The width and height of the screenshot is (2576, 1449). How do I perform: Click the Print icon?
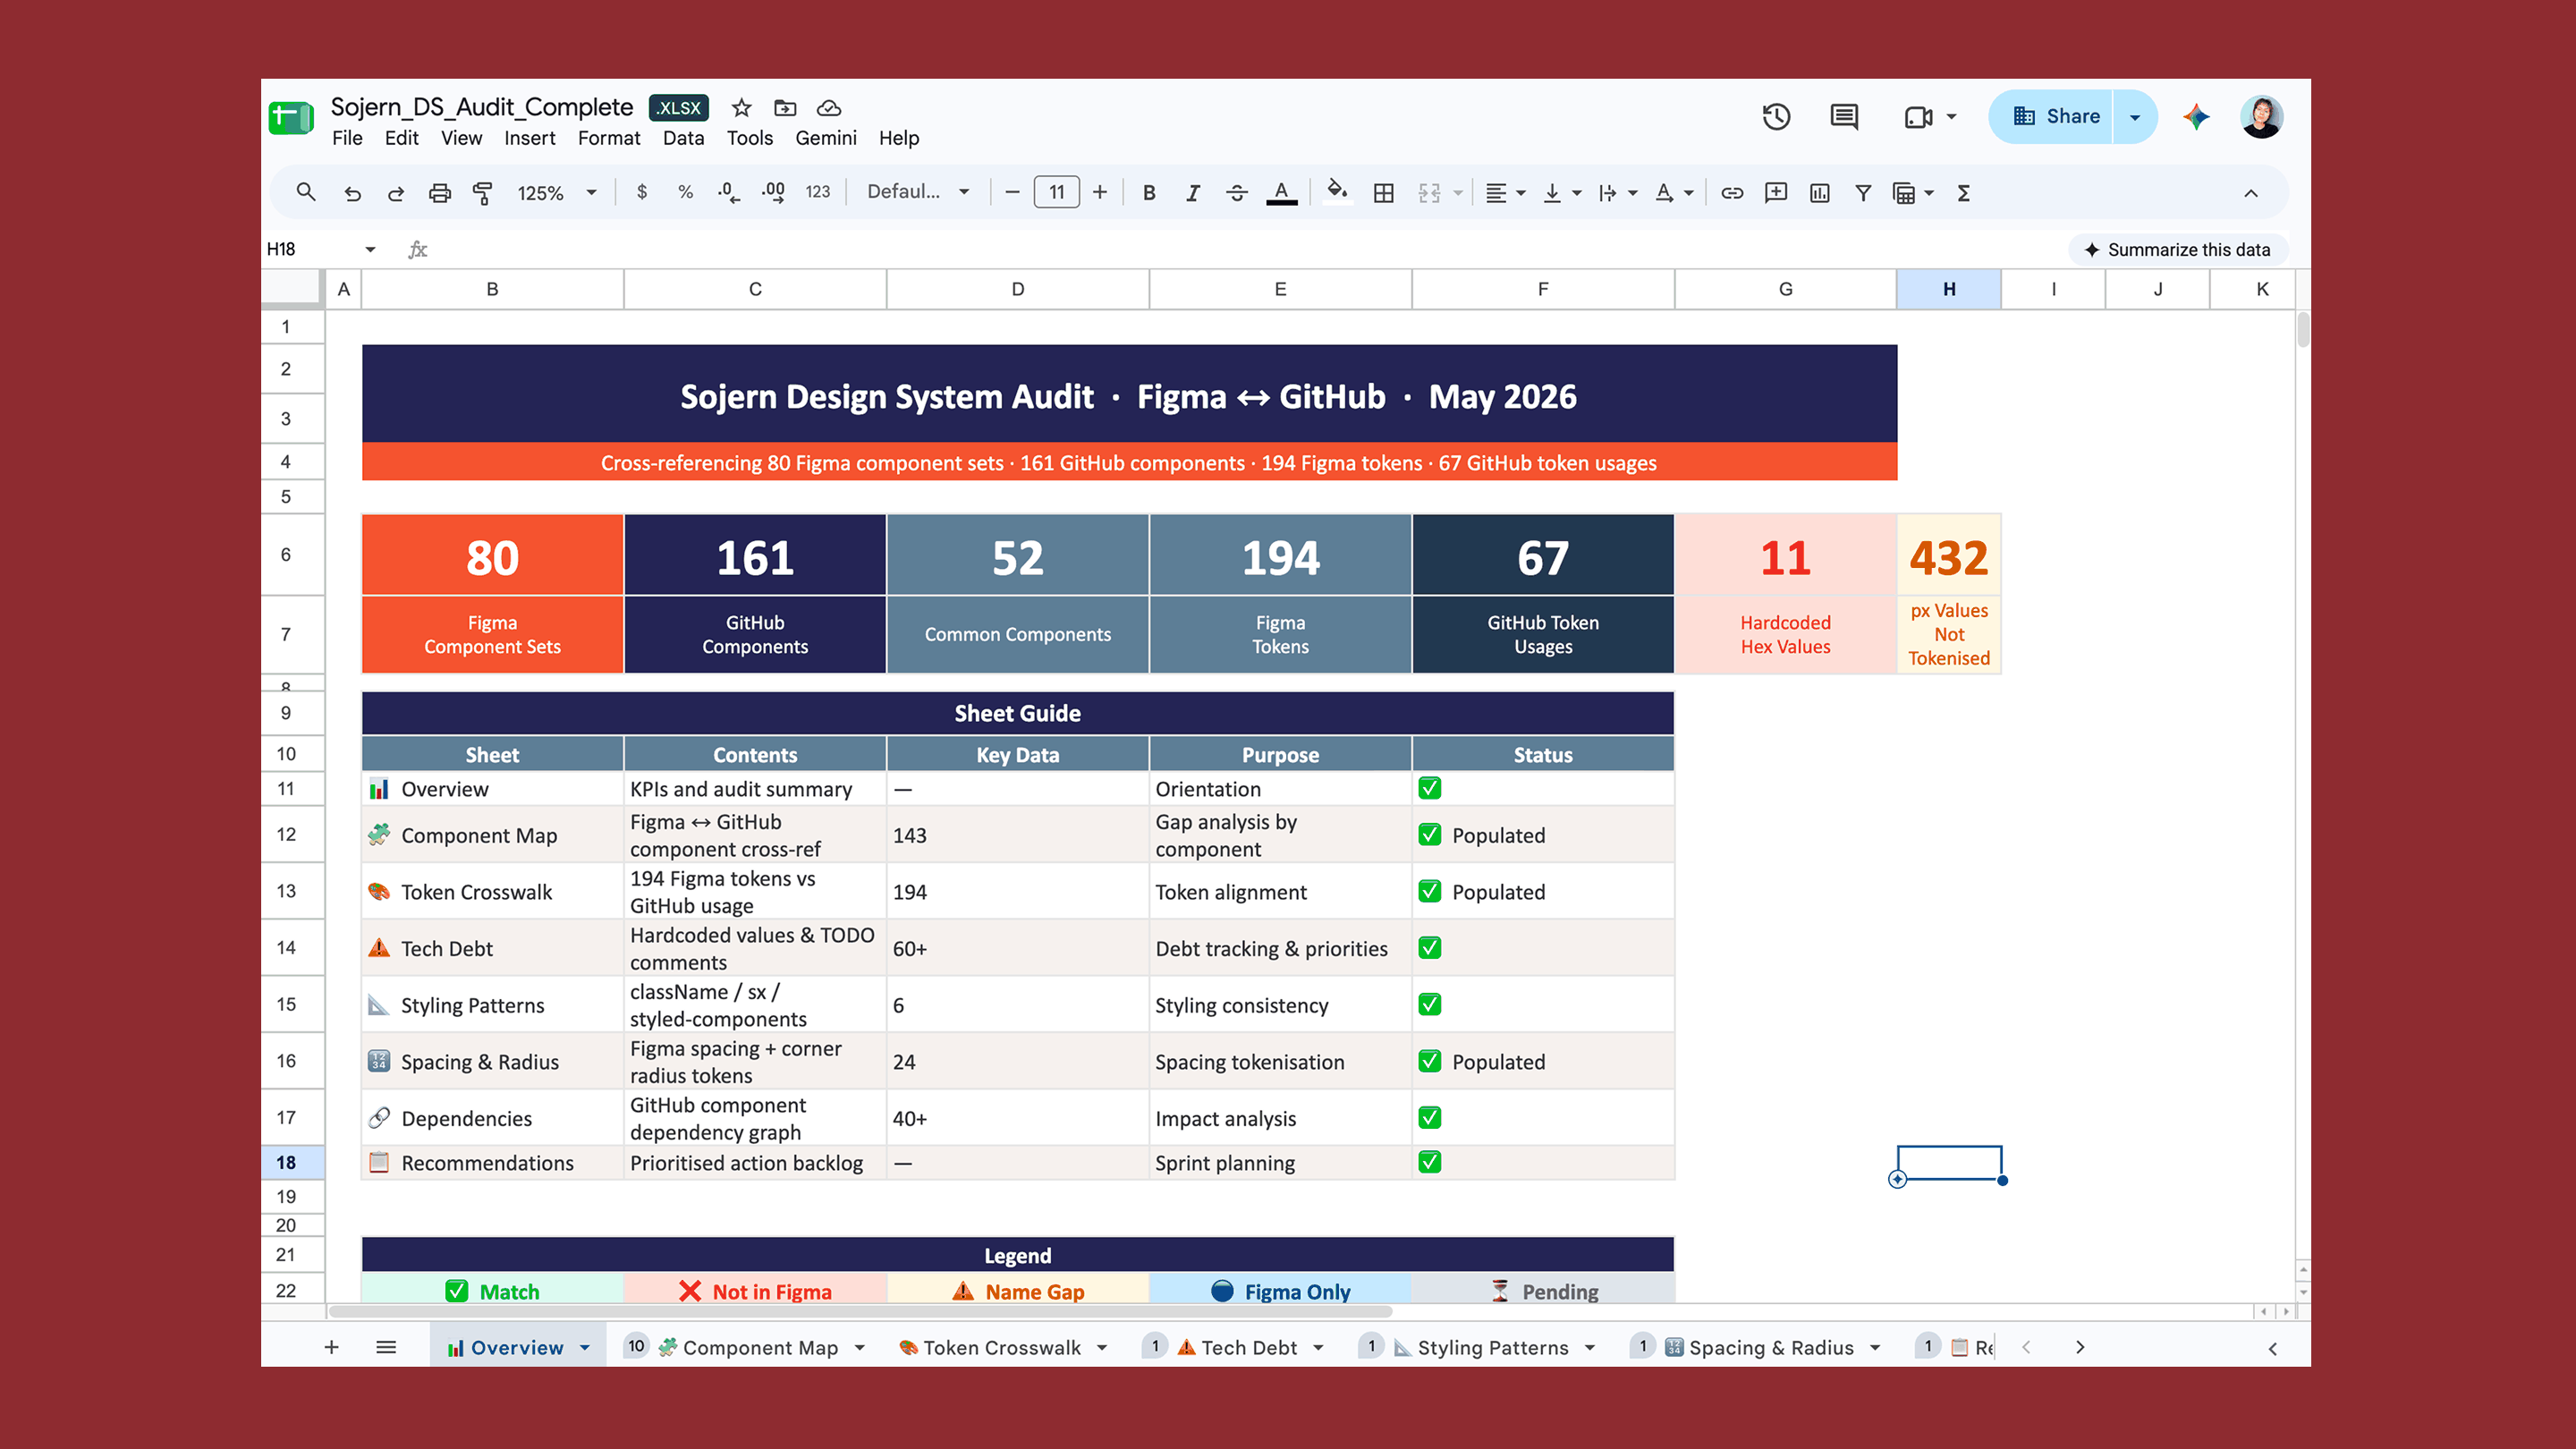tap(440, 193)
